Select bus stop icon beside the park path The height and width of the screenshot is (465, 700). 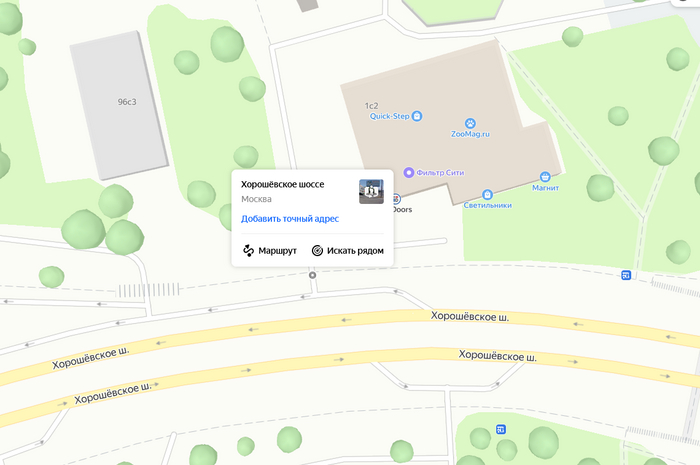click(x=626, y=275)
